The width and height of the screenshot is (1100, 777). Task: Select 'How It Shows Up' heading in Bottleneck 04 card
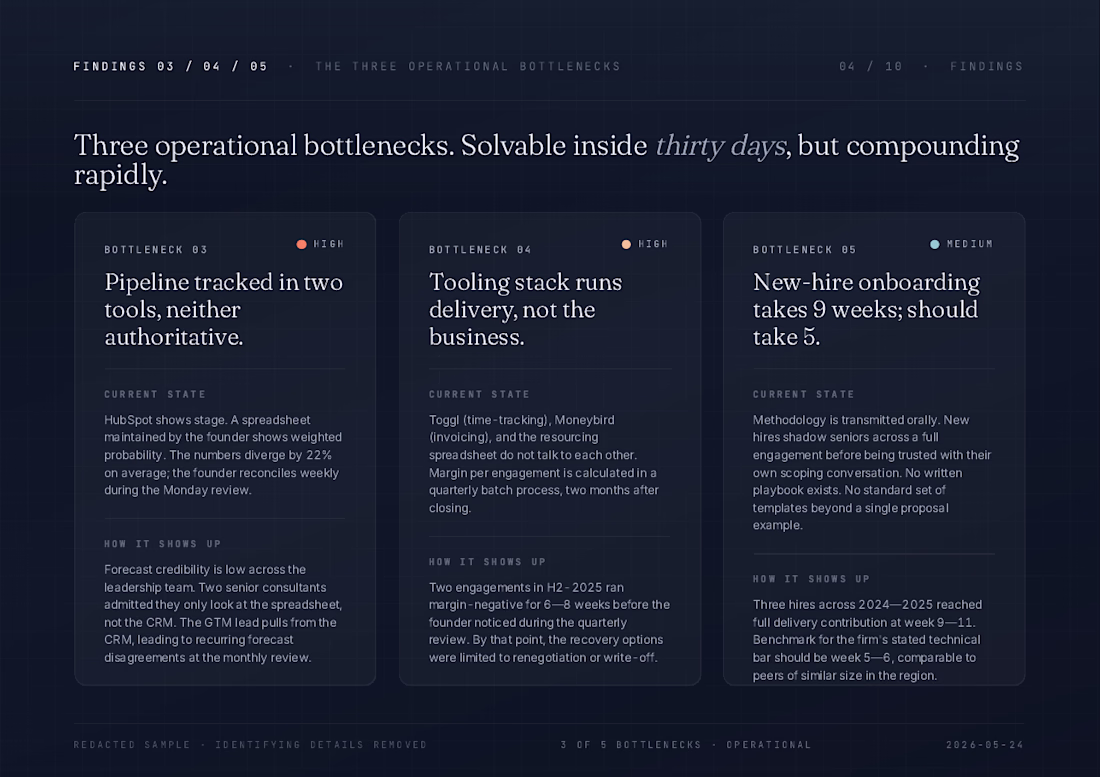pyautogui.click(x=488, y=562)
